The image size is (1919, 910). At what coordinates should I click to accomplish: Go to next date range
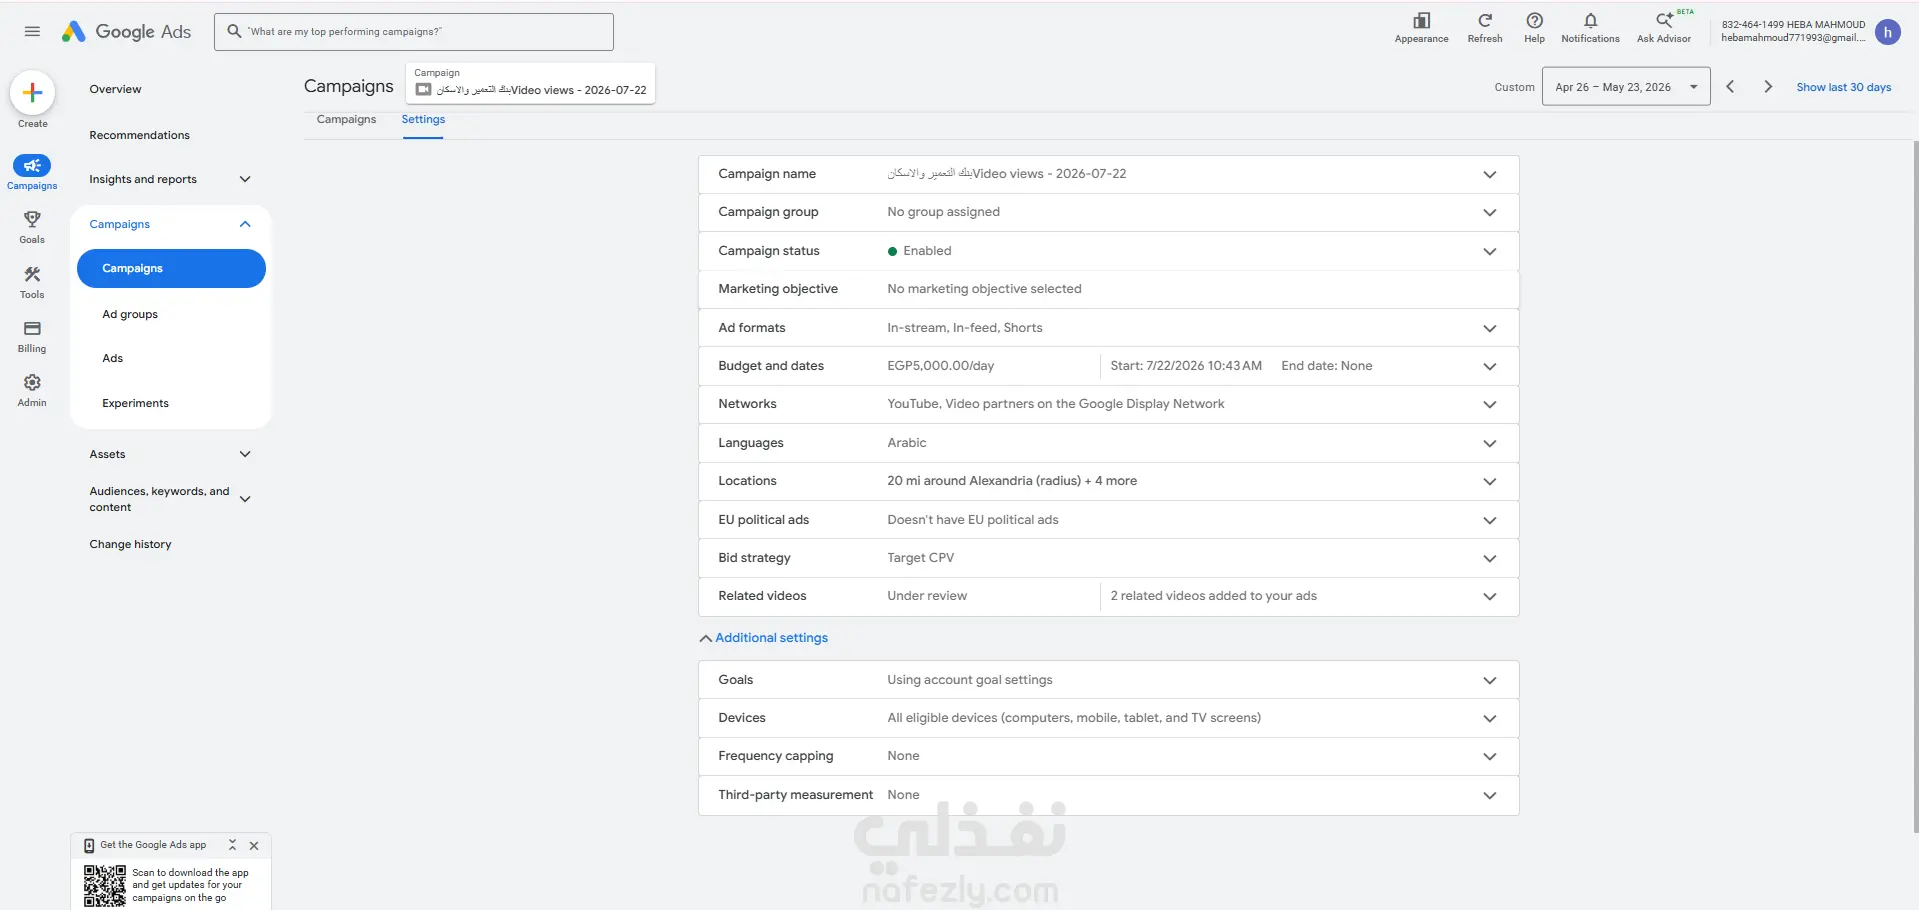pos(1768,87)
